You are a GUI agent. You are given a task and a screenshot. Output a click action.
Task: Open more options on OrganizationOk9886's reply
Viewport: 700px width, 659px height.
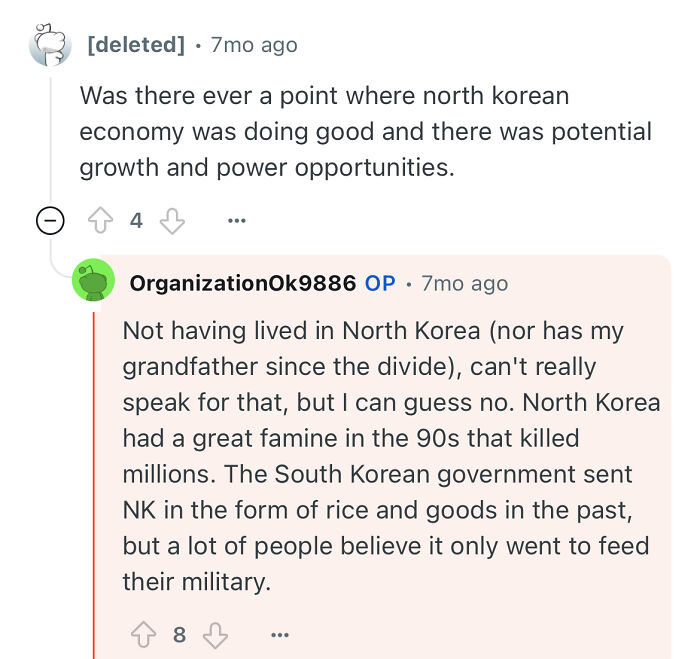click(279, 634)
